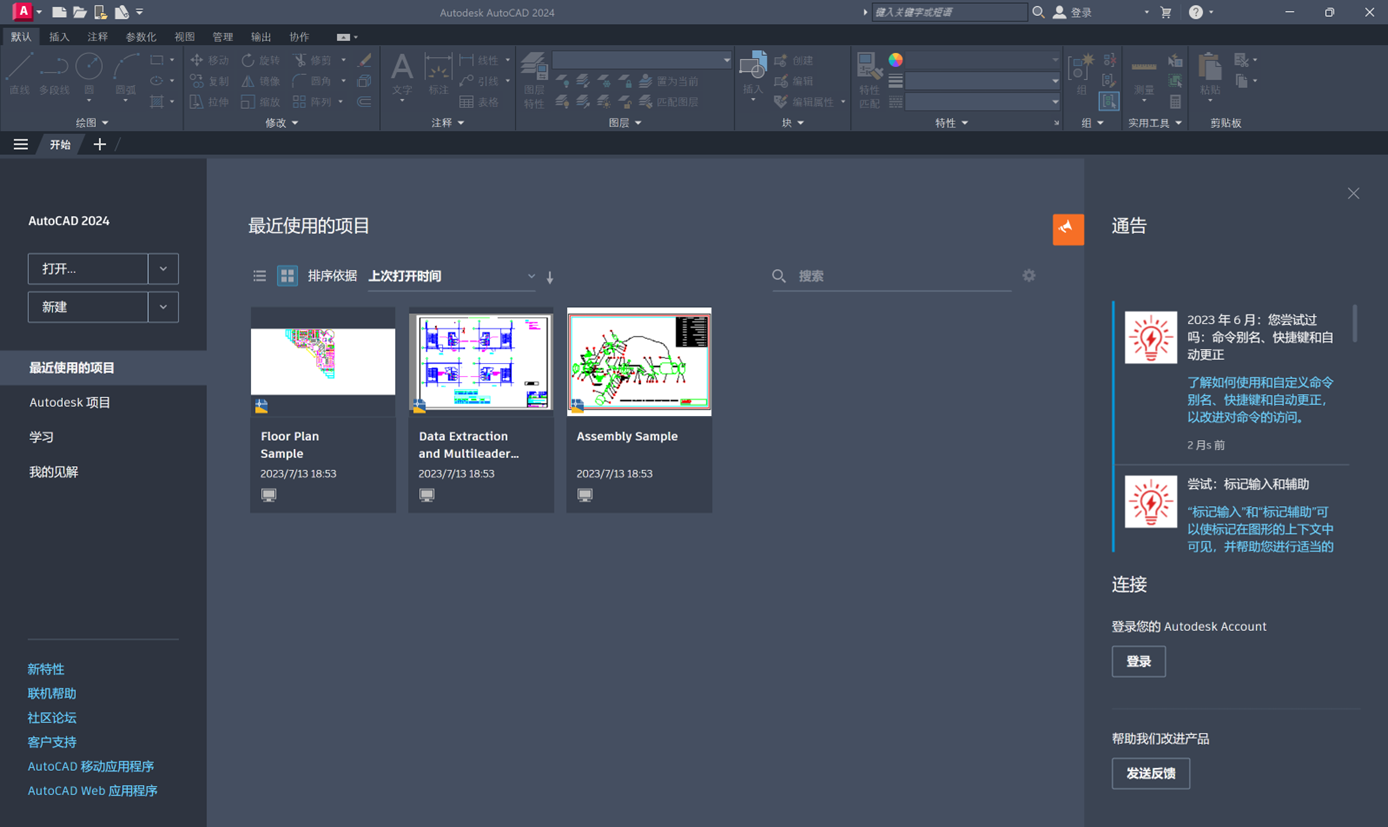This screenshot has width=1388, height=827.
Task: Select the Scale (缩放) tool
Action: pyautogui.click(x=262, y=102)
